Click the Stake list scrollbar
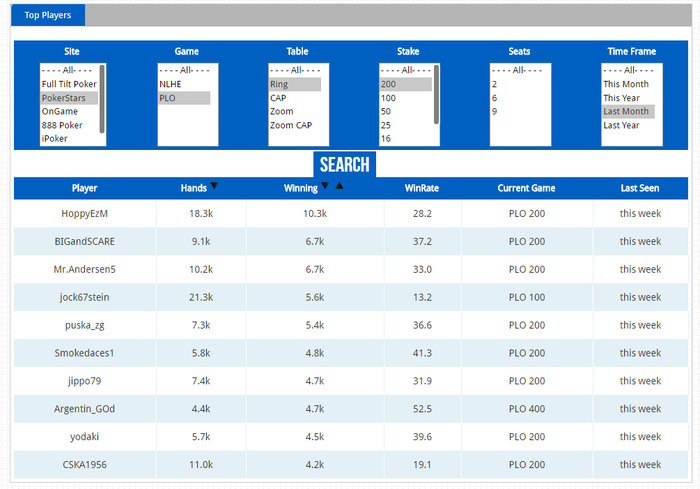 pos(437,95)
